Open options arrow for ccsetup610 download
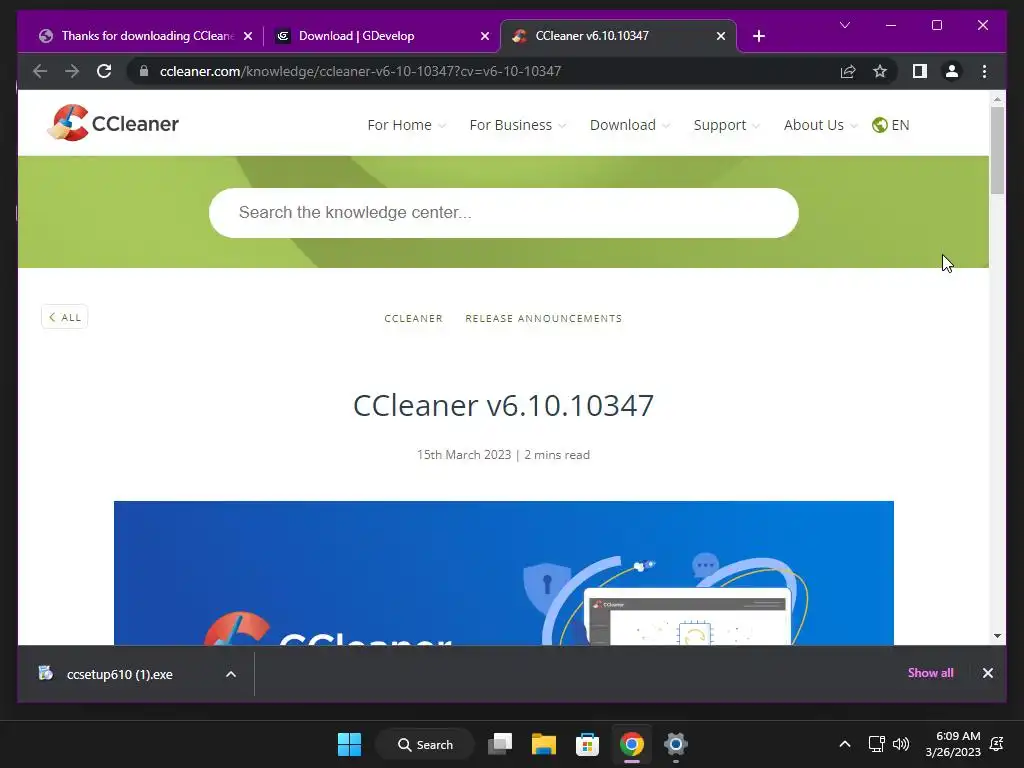 [x=231, y=674]
